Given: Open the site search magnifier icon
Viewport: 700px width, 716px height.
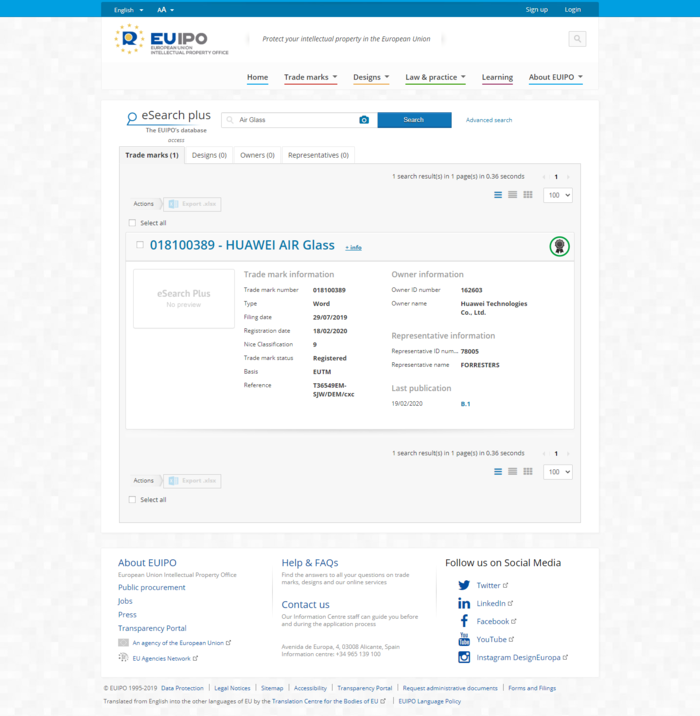Looking at the screenshot, I should [x=577, y=39].
